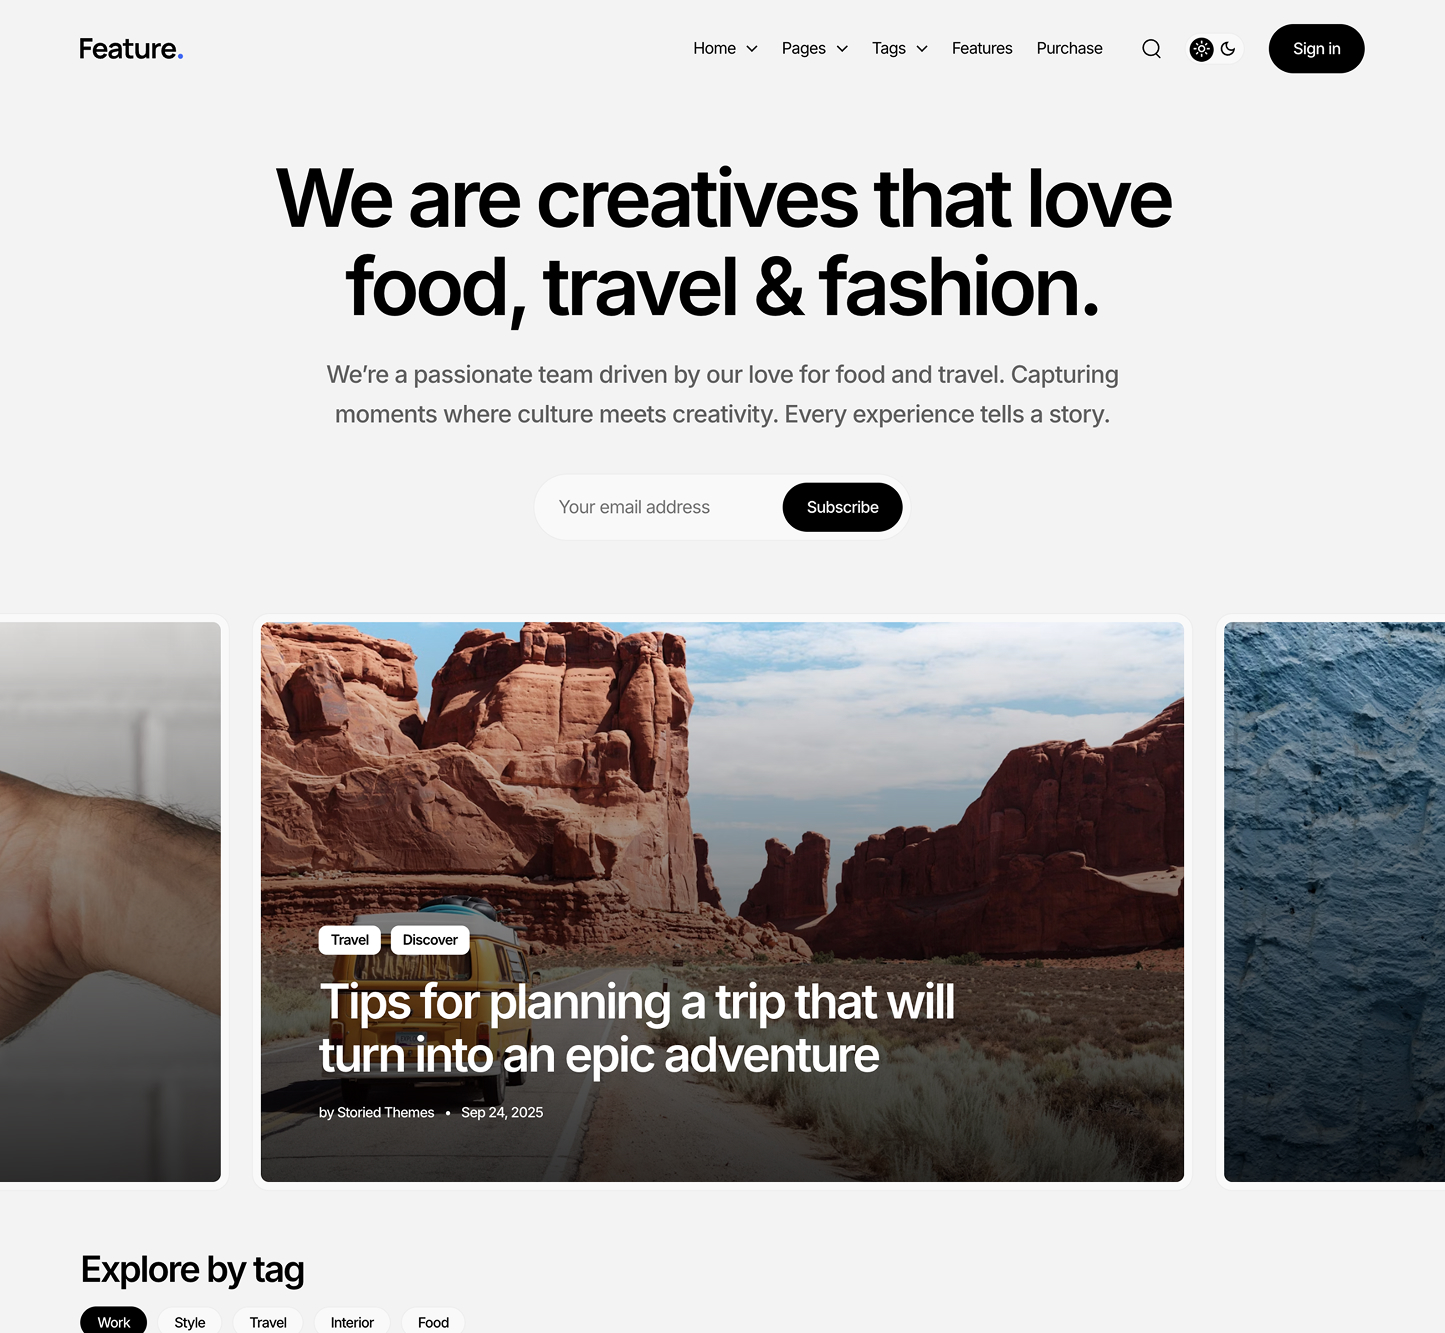
Task: Select the Style tag filter
Action: click(190, 1322)
